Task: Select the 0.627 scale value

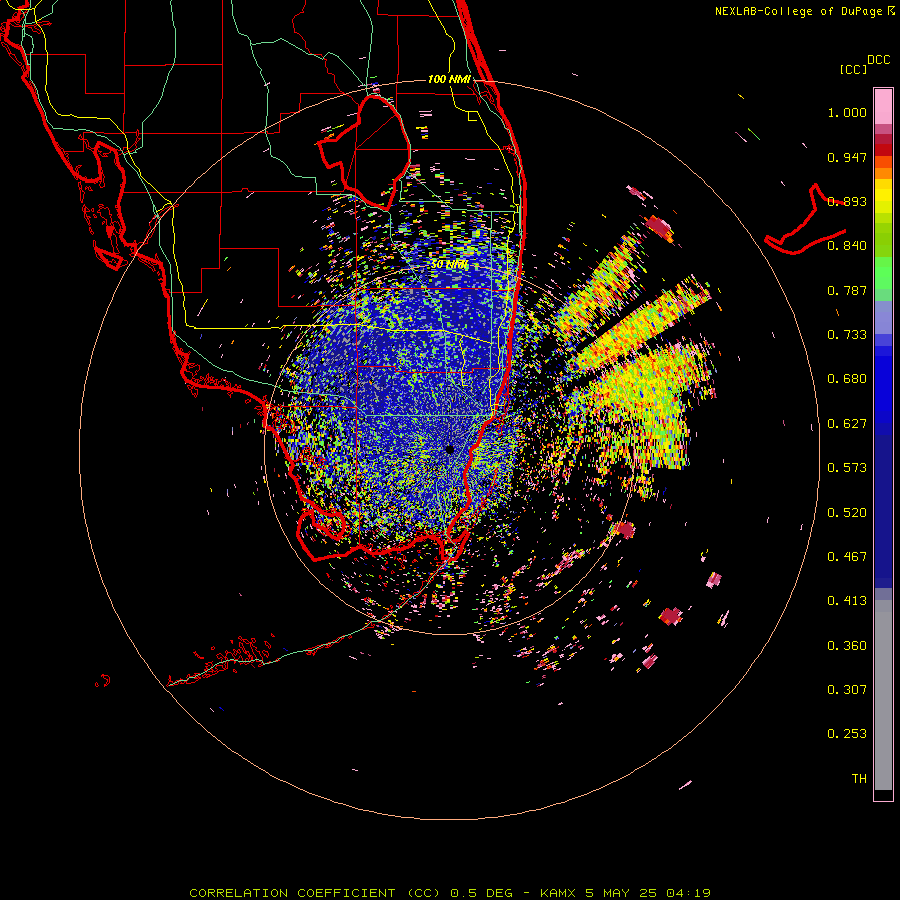Action: coord(847,424)
